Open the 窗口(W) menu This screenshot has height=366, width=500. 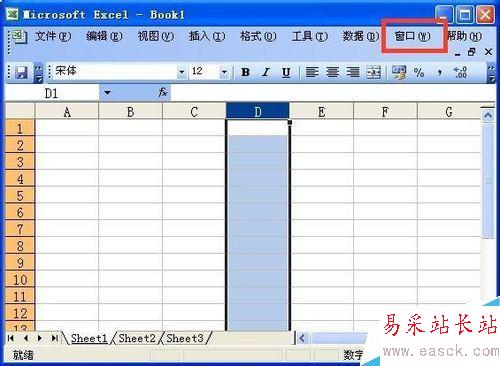point(412,36)
